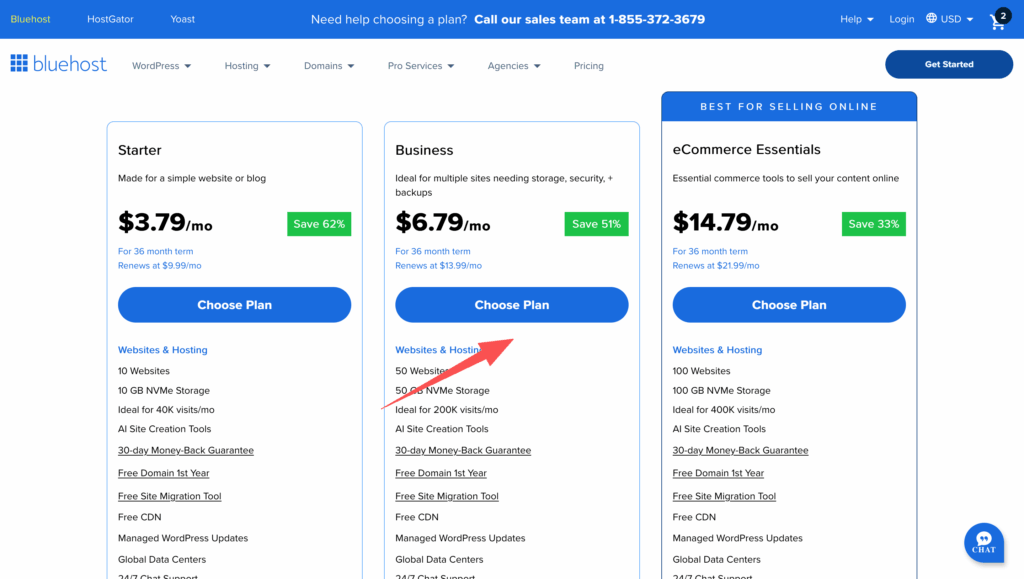1024x579 pixels.
Task: Open the shopping cart icon
Action: [998, 20]
